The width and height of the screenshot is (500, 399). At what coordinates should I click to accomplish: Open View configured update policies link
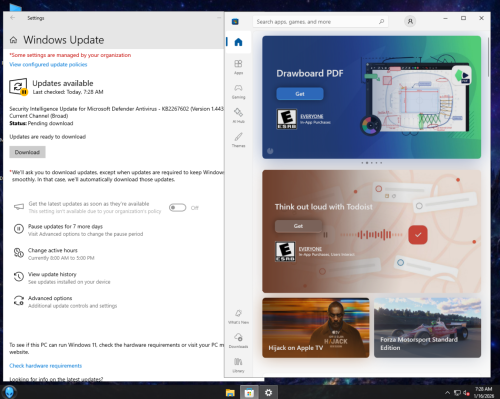[48, 64]
